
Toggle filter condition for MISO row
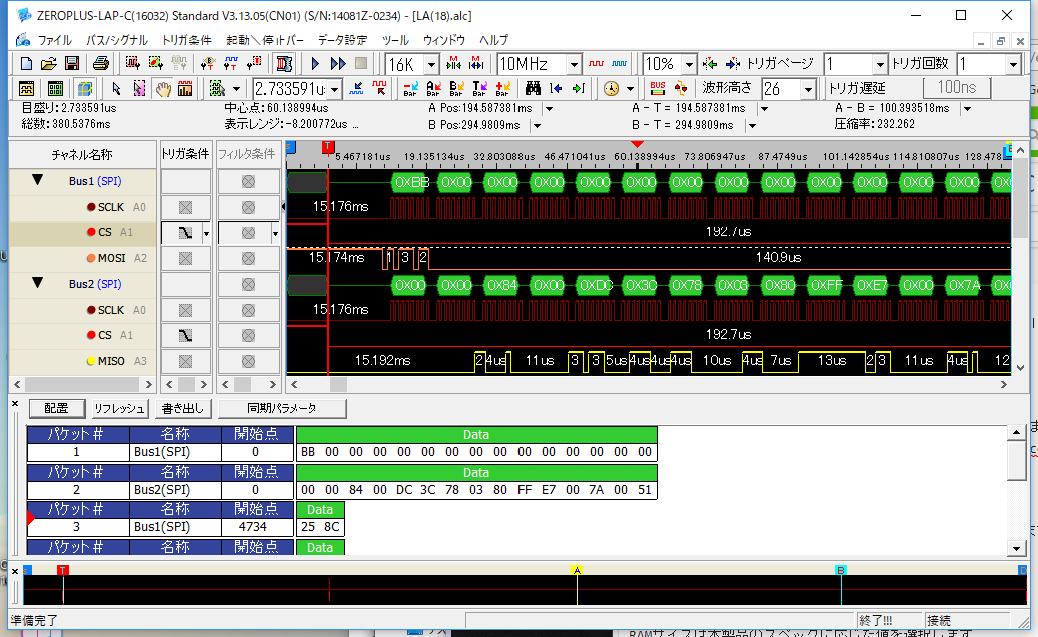pos(248,362)
